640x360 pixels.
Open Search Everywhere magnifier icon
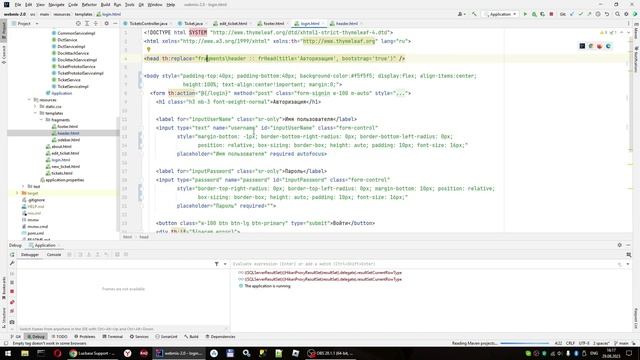tap(617, 14)
